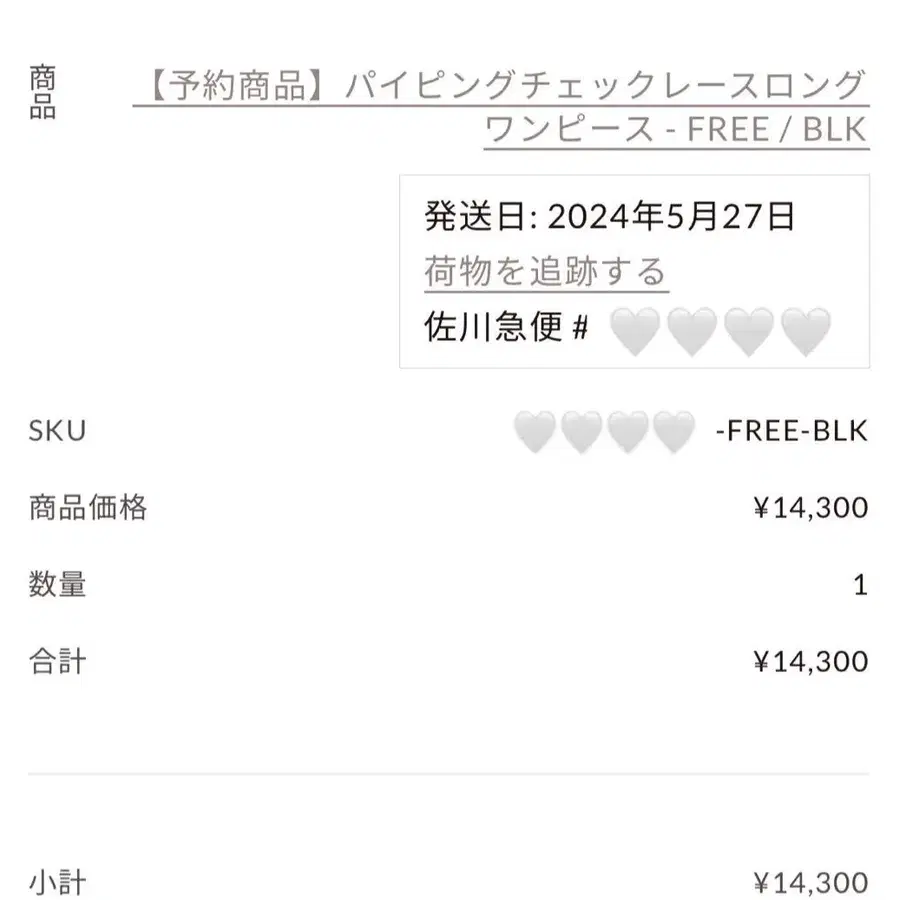Click the third heart in the SKU row
This screenshot has height=900, width=900.
click(627, 431)
